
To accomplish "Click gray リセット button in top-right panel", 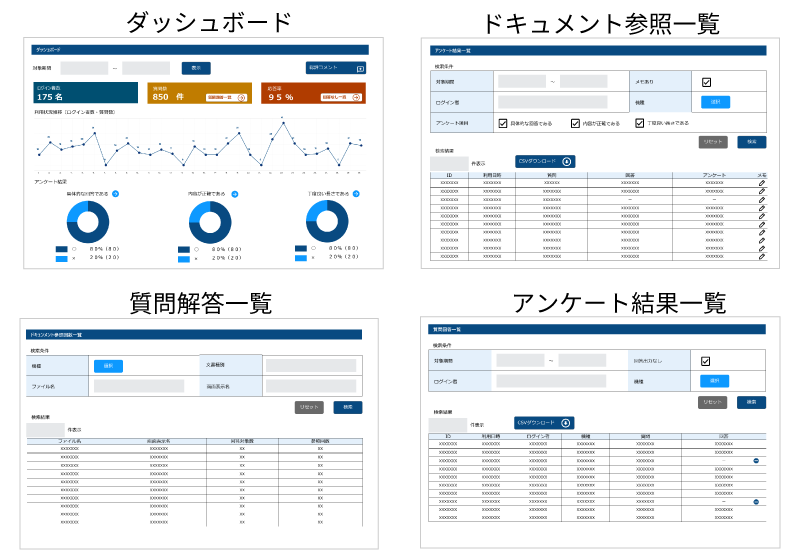I will point(712,142).
